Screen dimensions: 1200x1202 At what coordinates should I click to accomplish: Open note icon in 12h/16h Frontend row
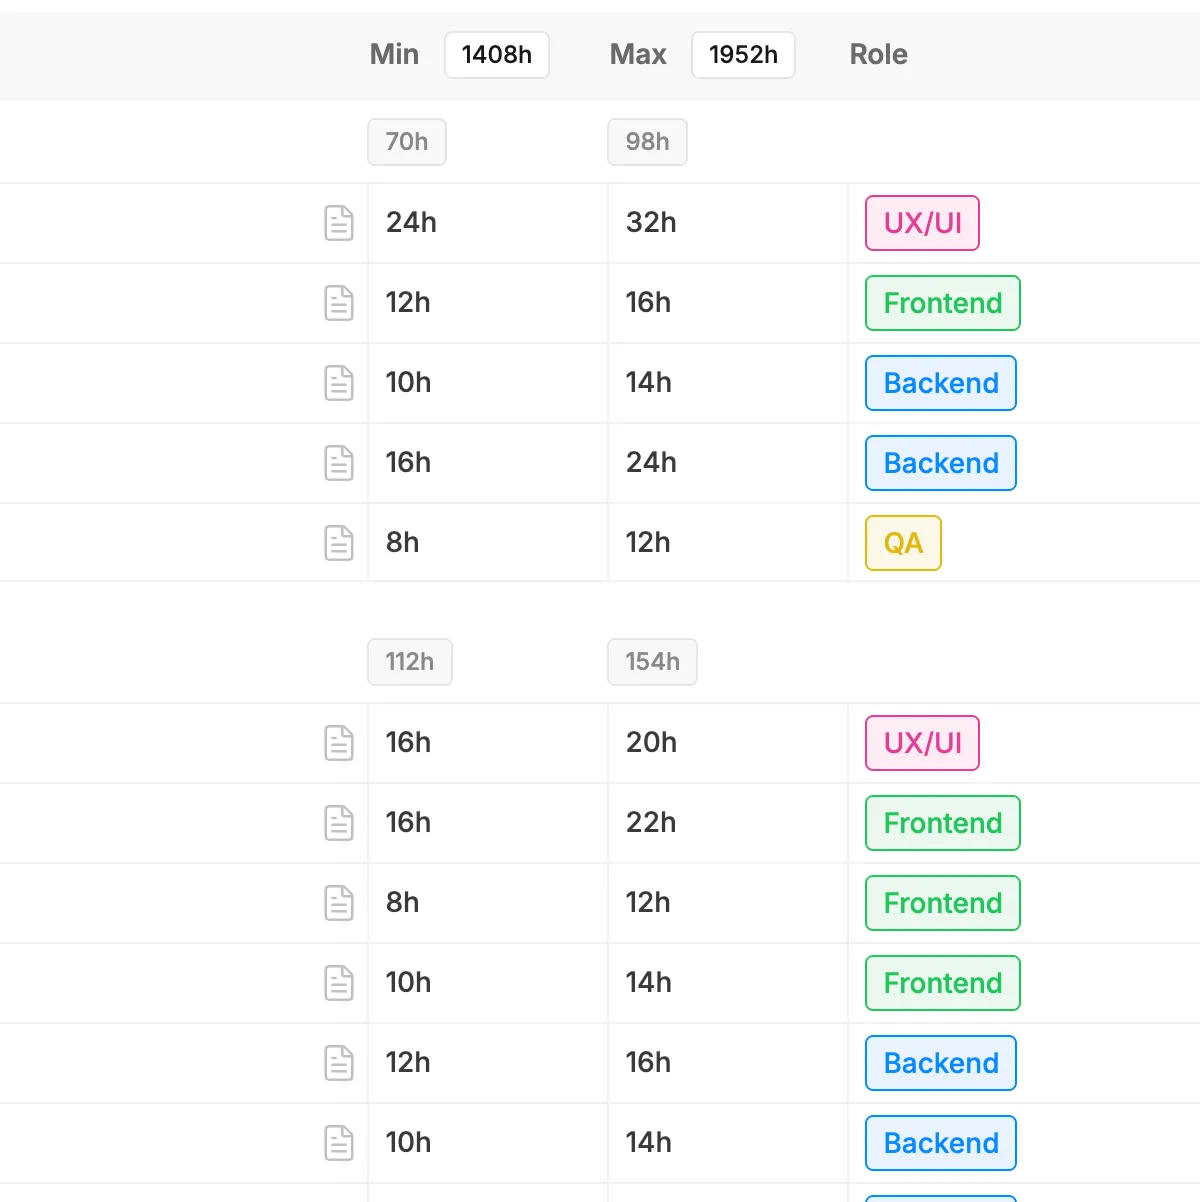click(339, 303)
